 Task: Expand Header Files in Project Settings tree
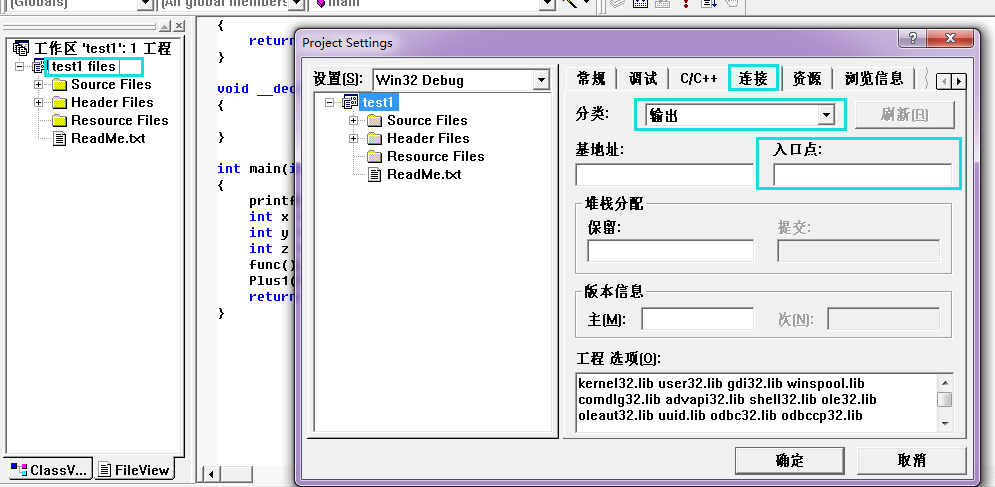coord(353,138)
